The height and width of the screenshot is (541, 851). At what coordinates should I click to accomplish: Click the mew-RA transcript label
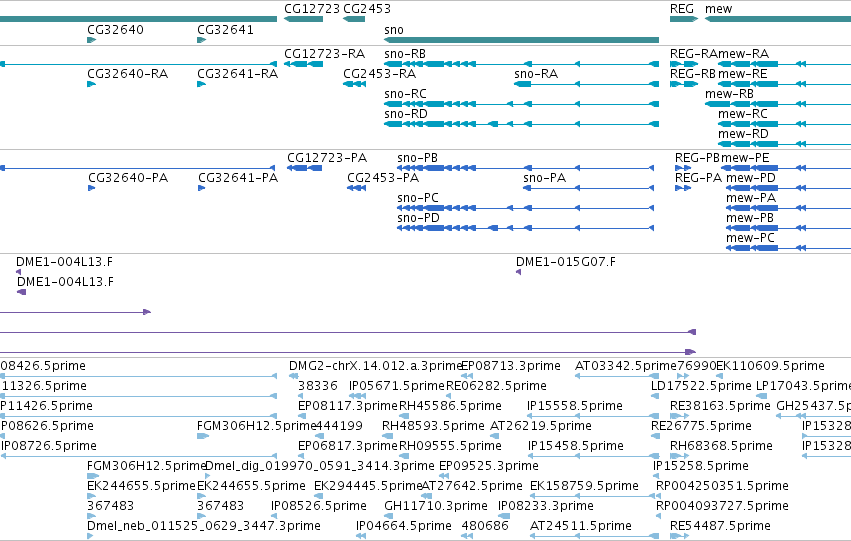[744, 54]
